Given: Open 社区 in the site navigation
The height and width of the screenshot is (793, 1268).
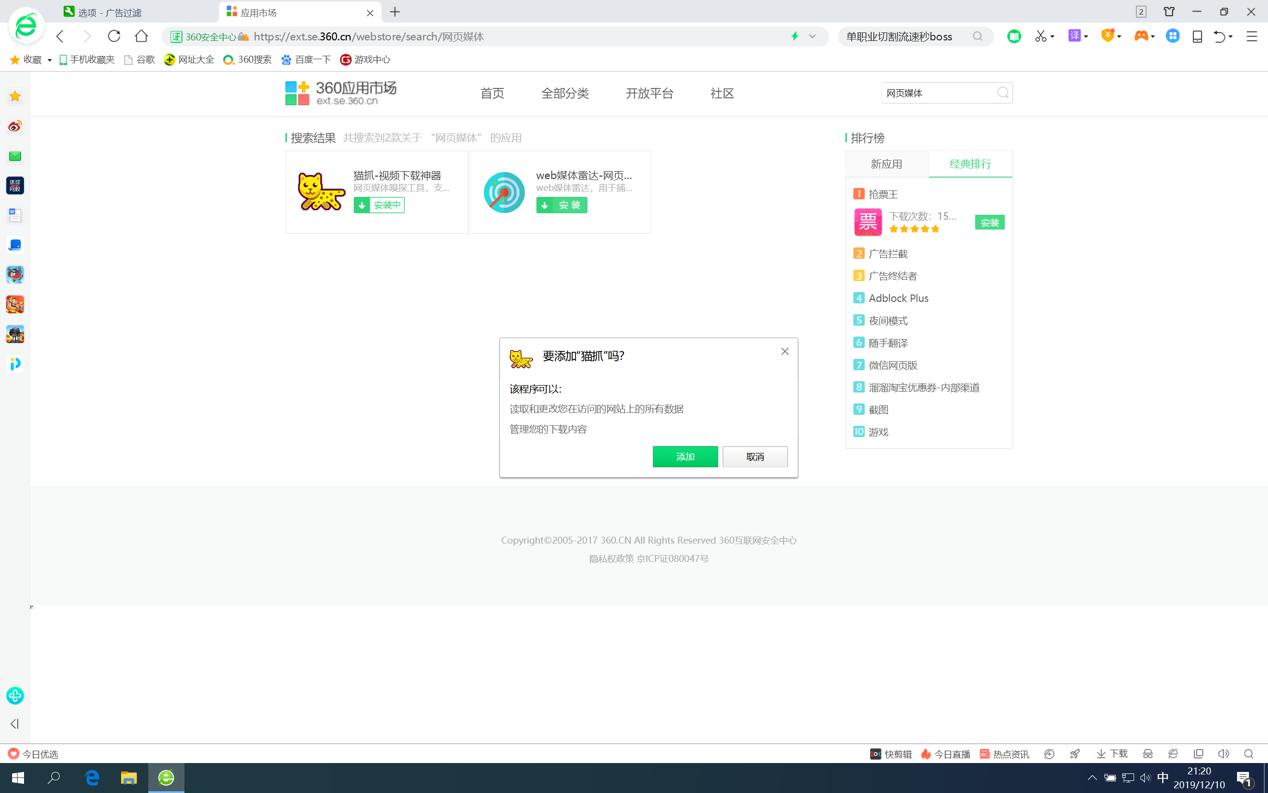Looking at the screenshot, I should tap(722, 93).
